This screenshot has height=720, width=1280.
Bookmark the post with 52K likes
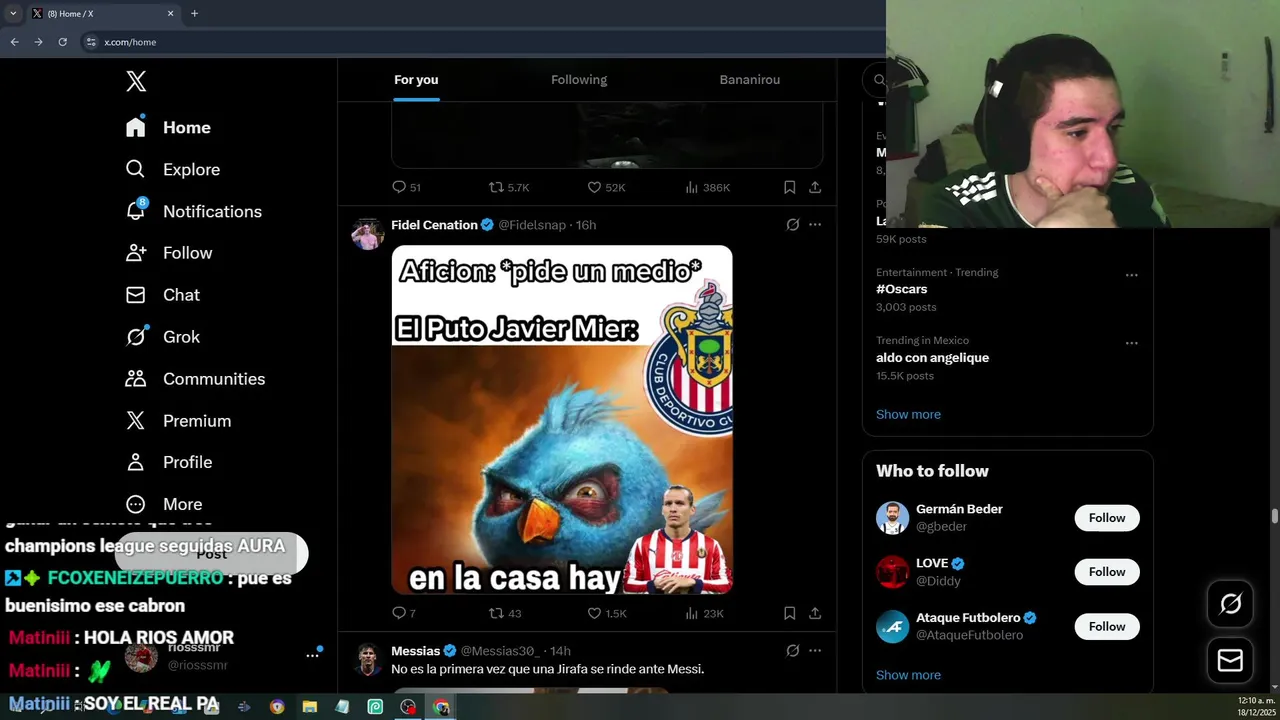tap(789, 187)
